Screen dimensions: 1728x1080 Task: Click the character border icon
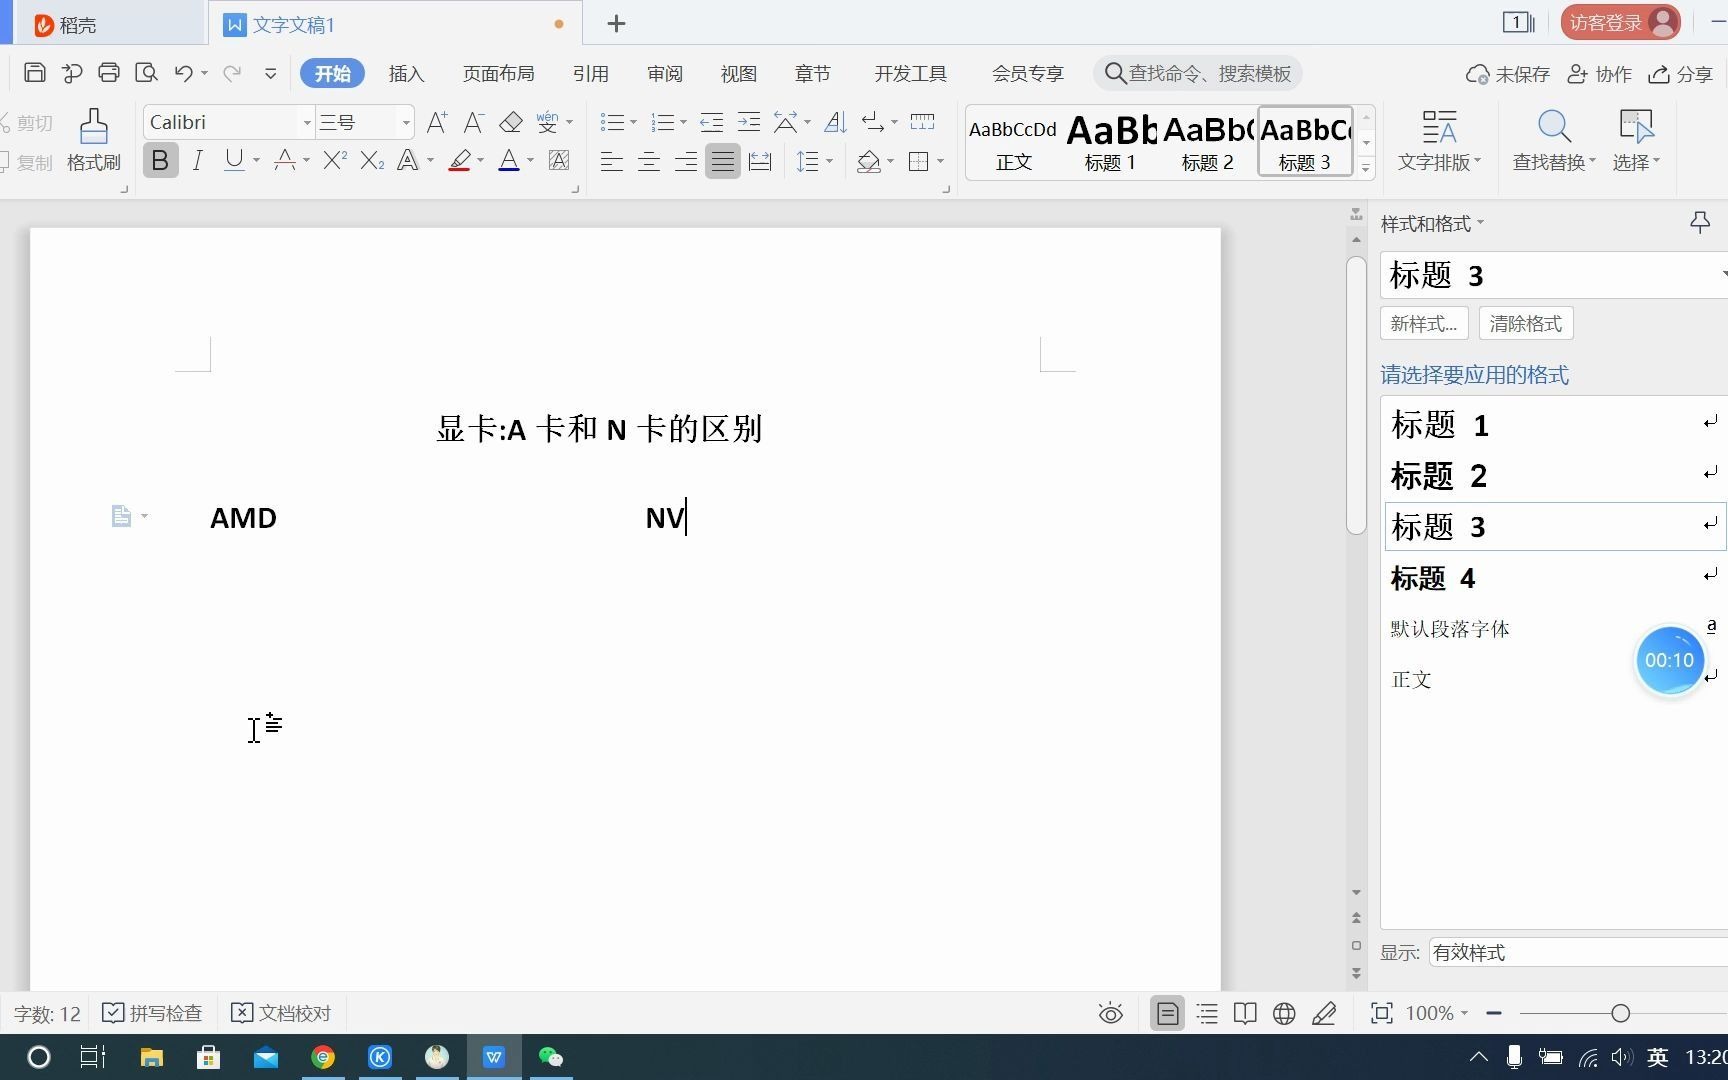coord(559,160)
